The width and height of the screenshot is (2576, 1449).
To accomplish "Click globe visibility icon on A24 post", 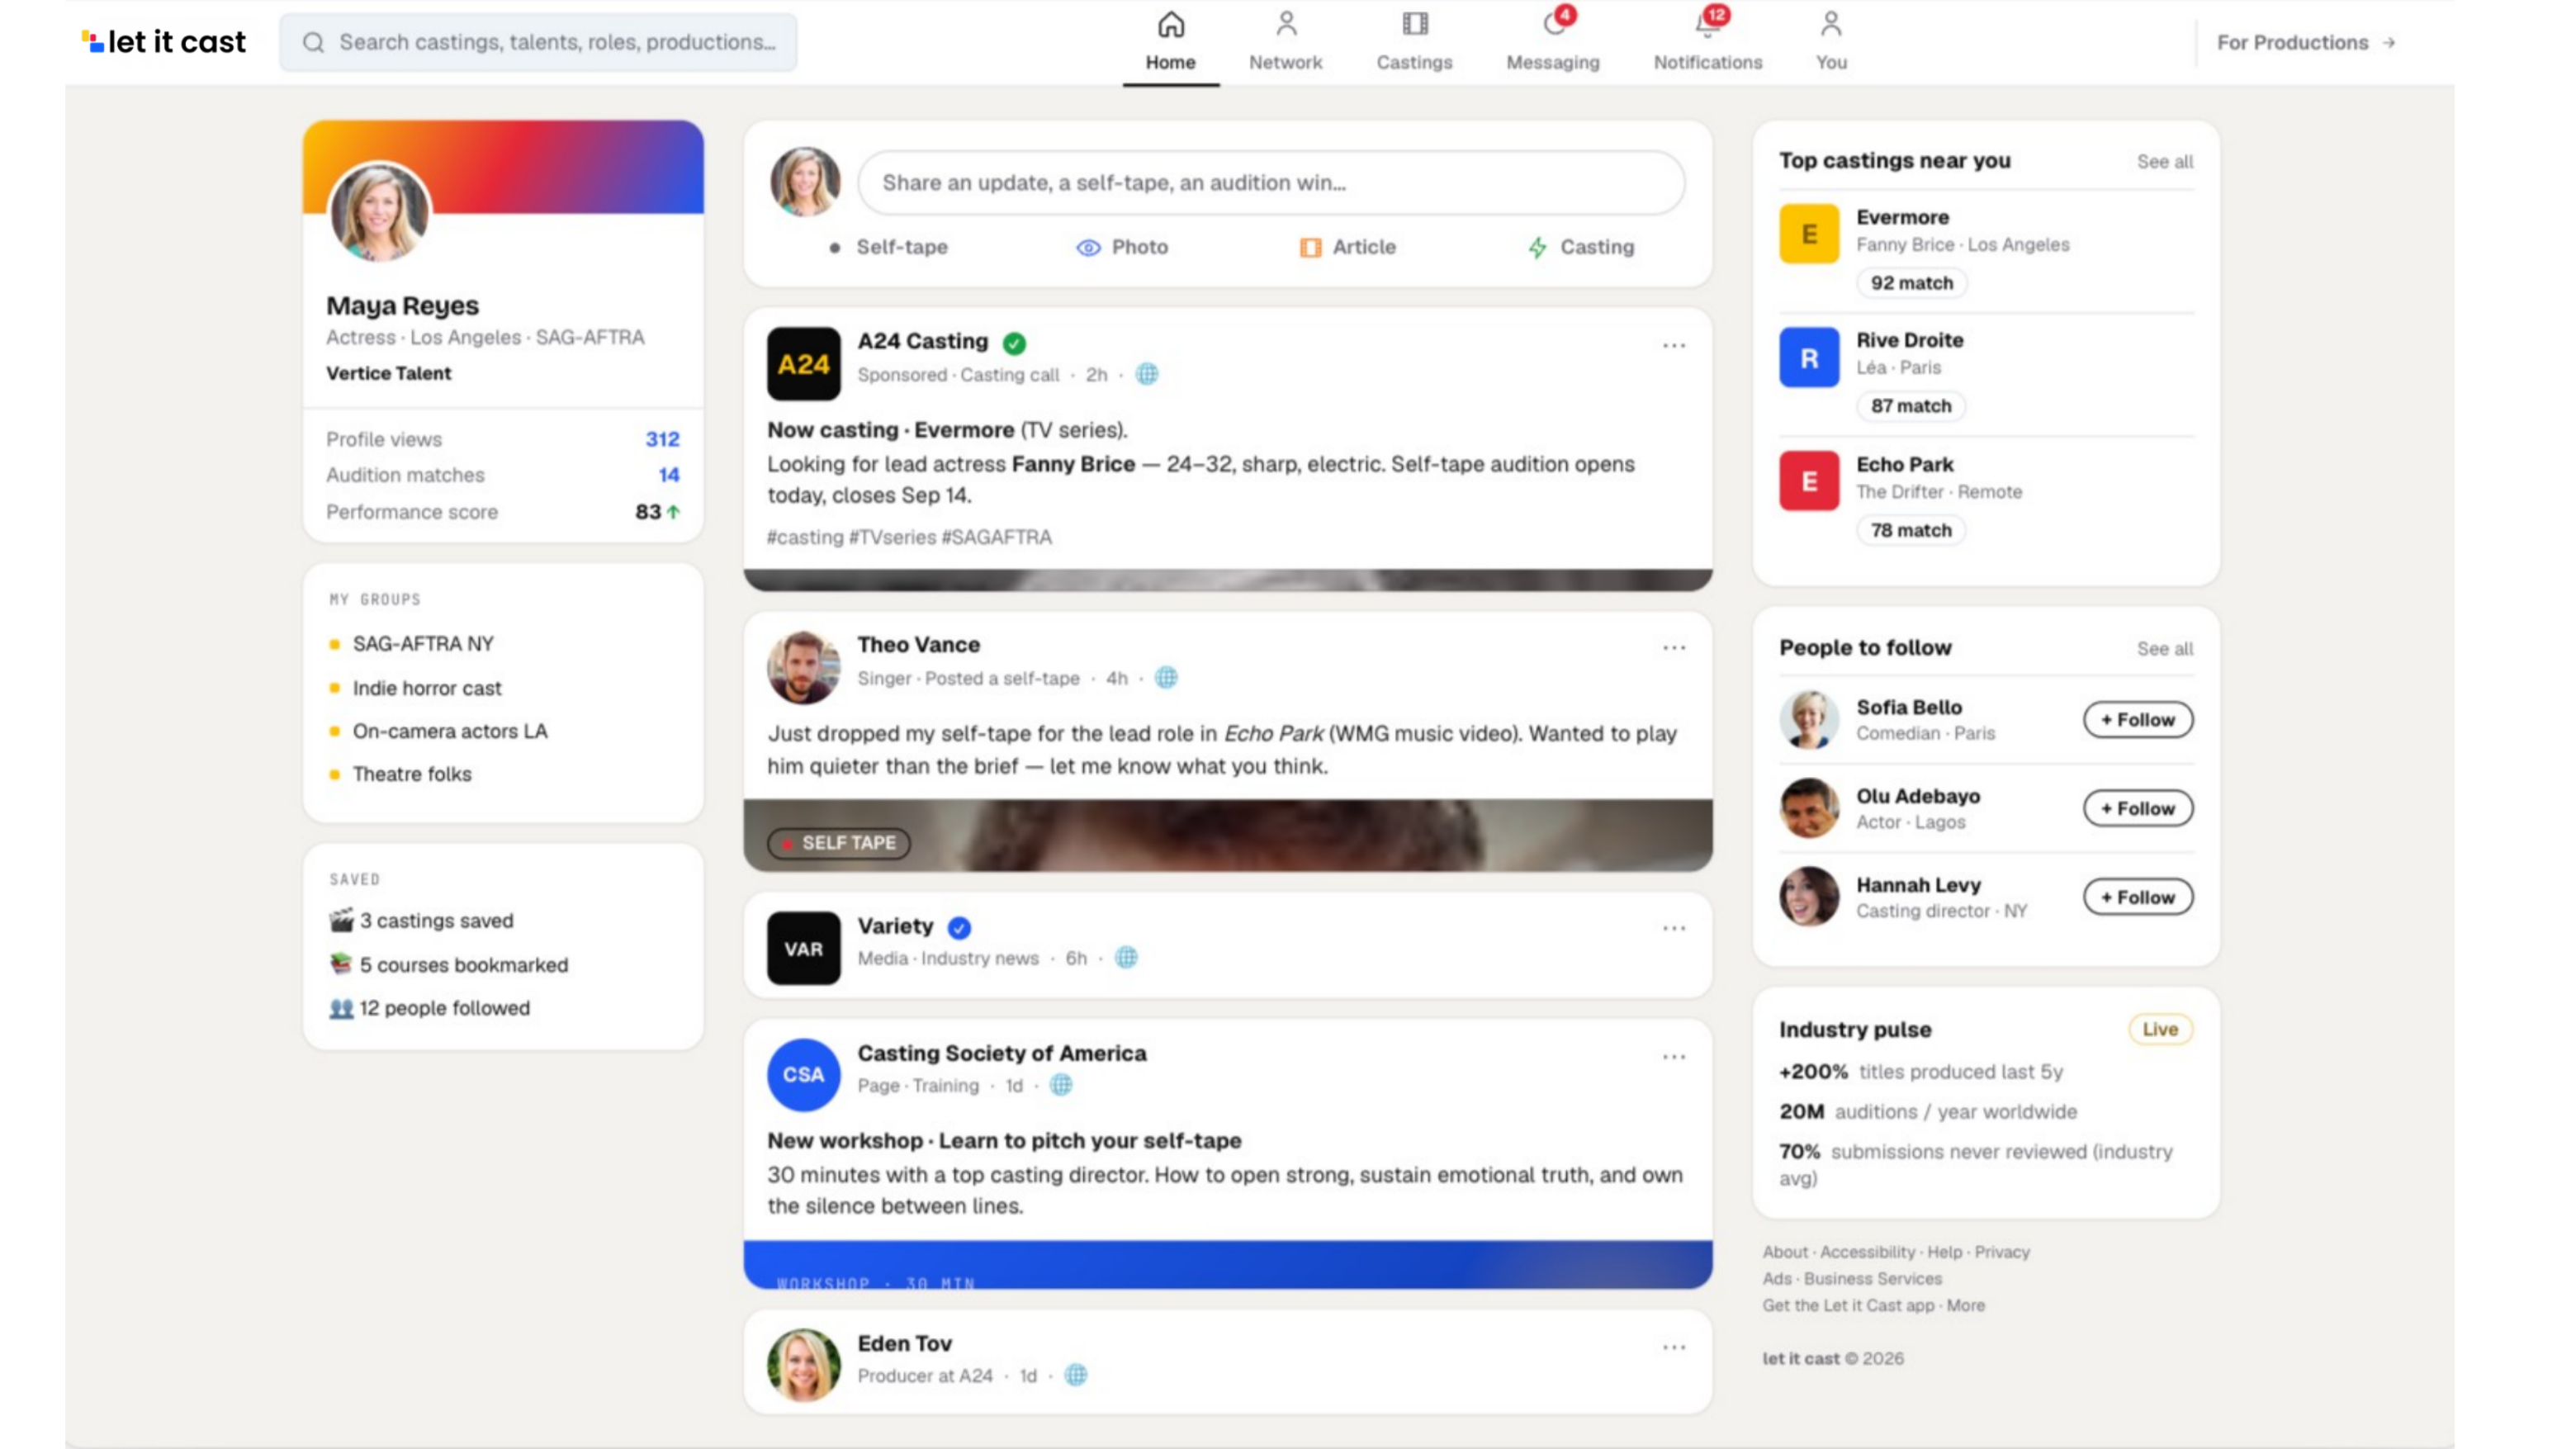I will (x=1147, y=374).
